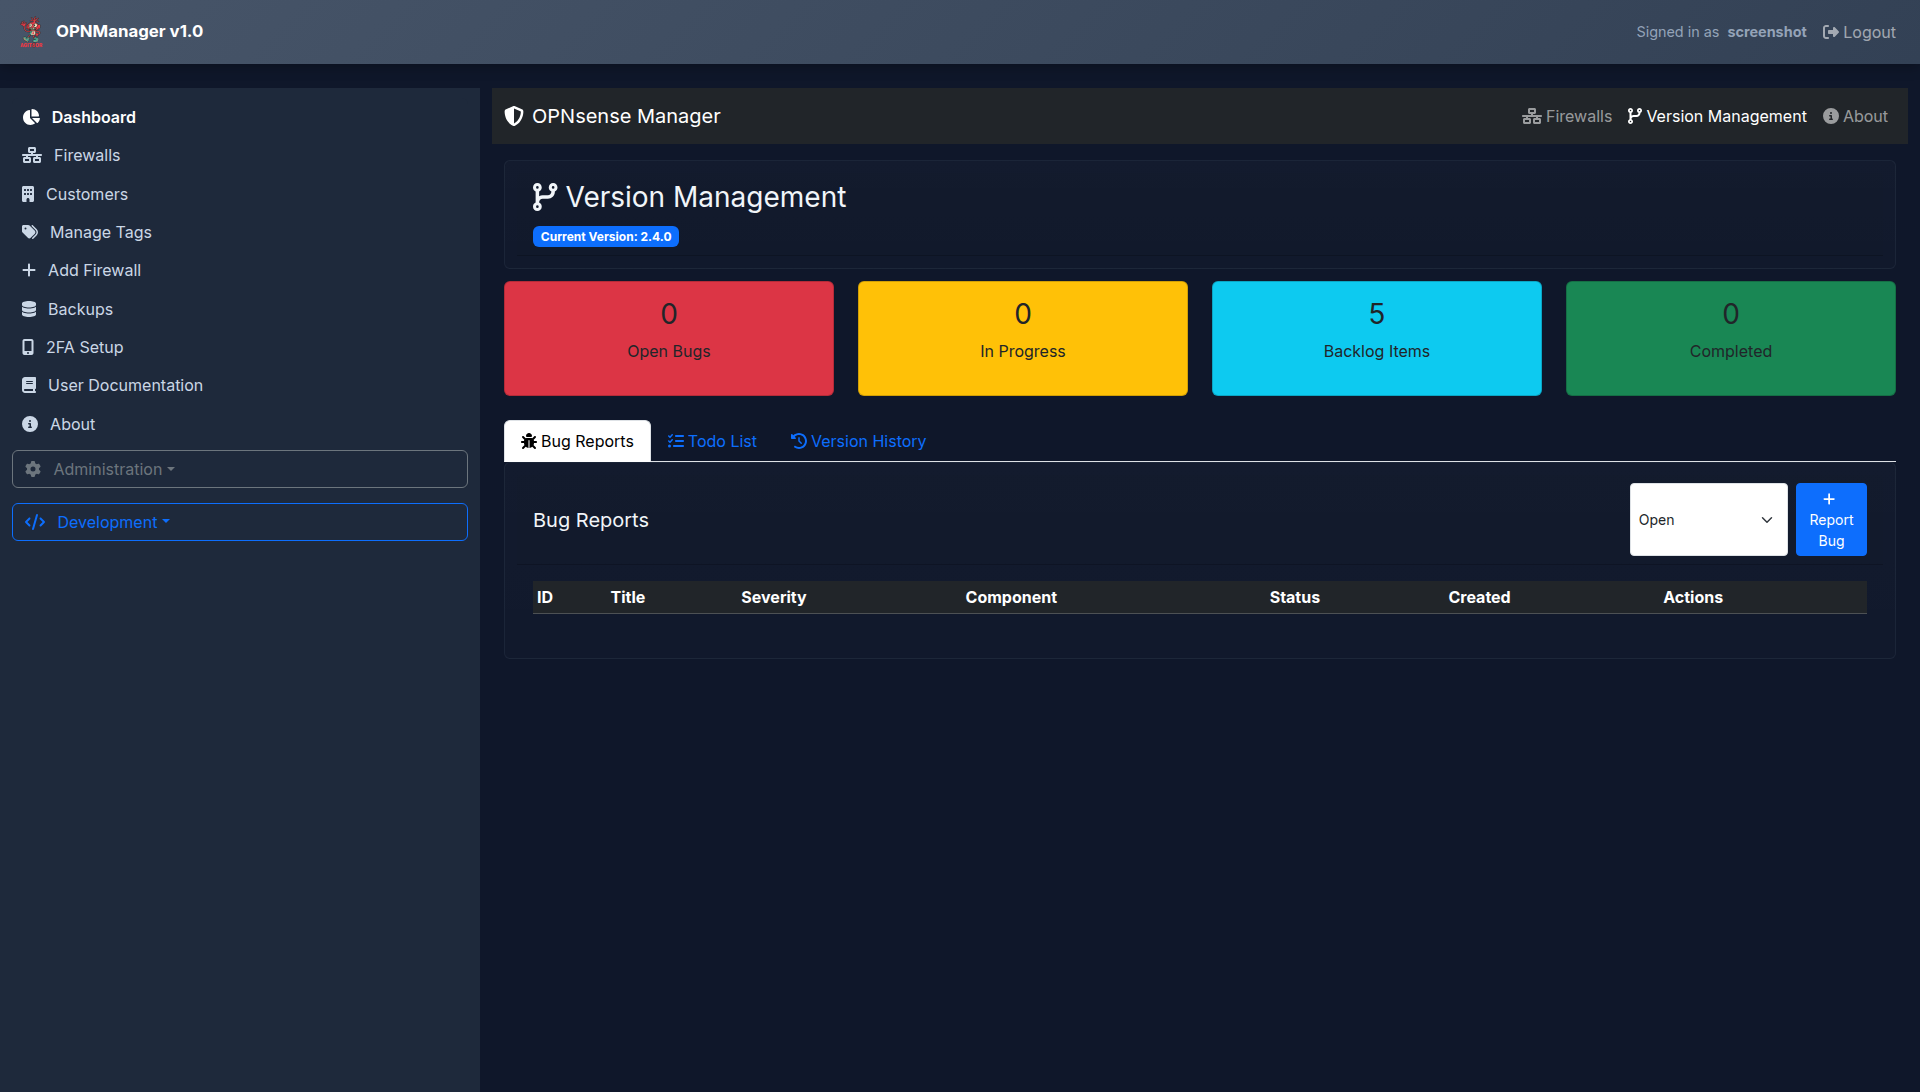1920x1092 pixels.
Task: Click the User Documentation book icon
Action: click(x=29, y=385)
